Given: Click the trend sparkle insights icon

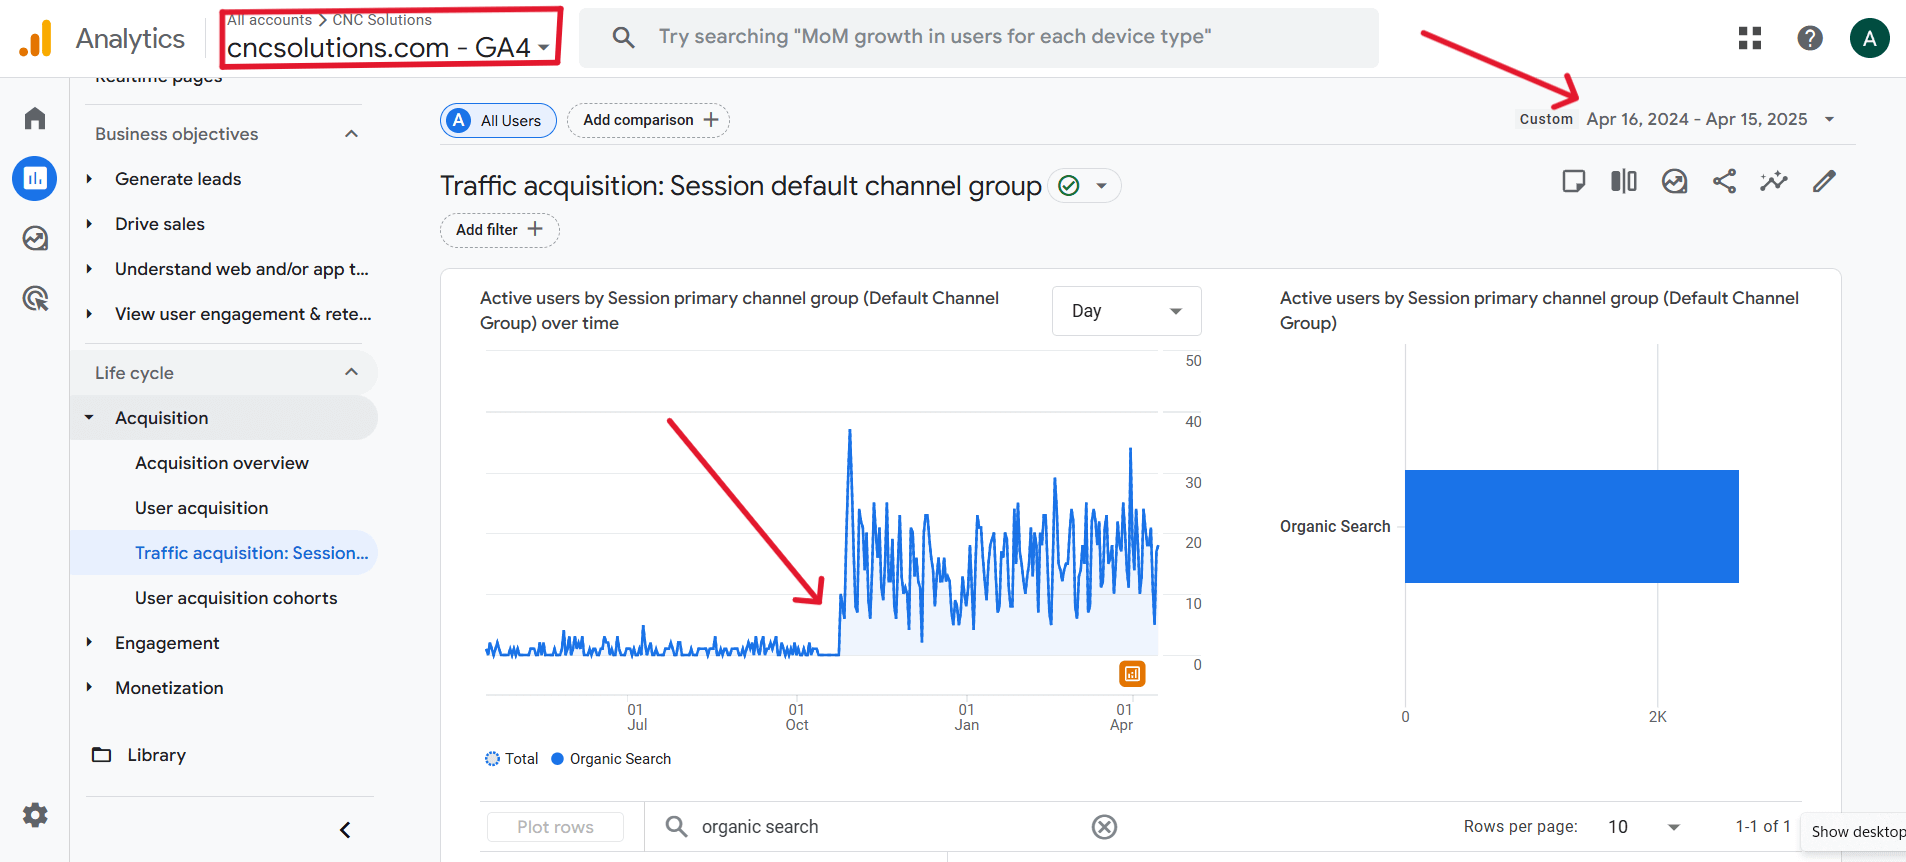Looking at the screenshot, I should point(1774,181).
